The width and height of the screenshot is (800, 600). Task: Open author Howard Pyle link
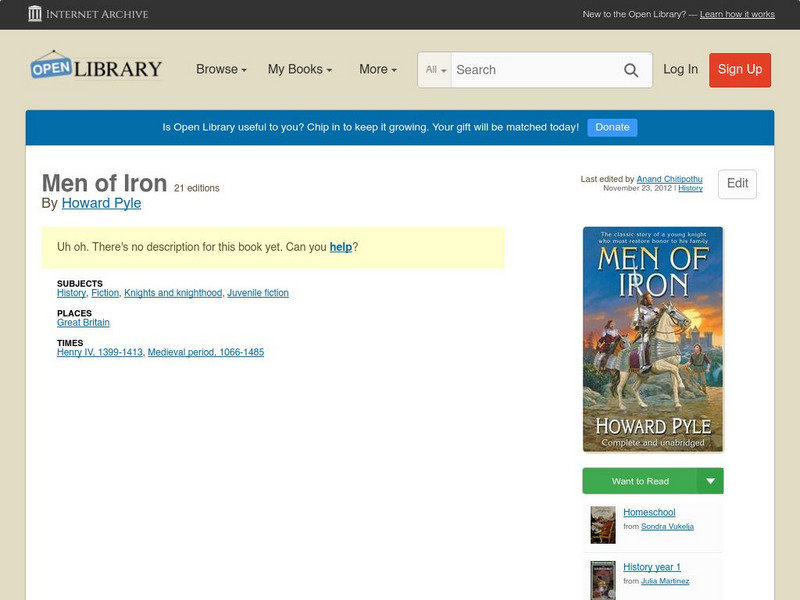click(x=101, y=203)
